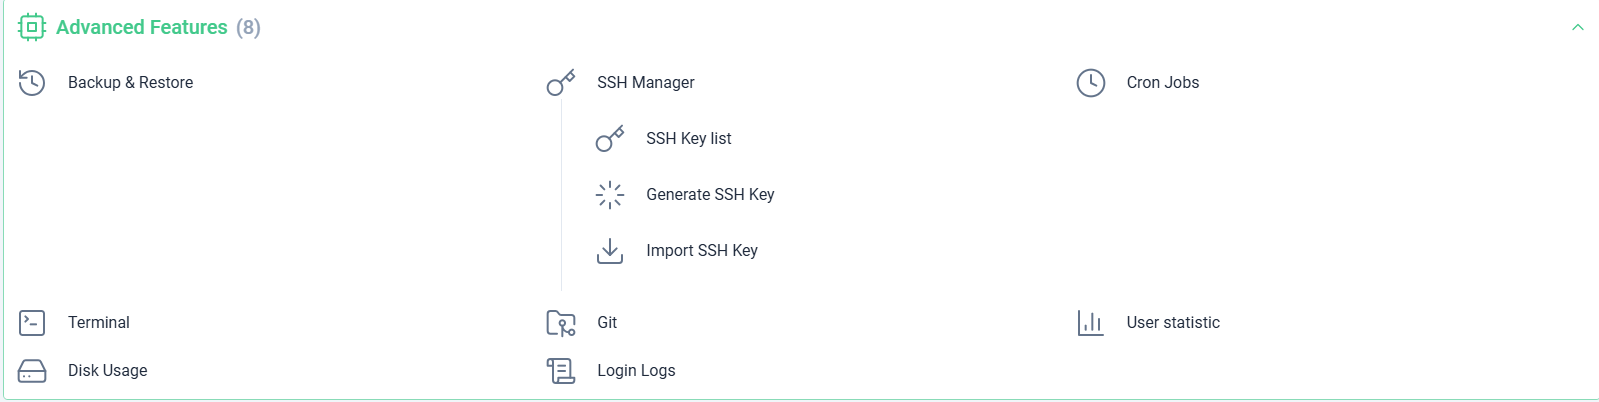Click the Advanced Features section heading
This screenshot has height=402, width=1599.
(x=142, y=27)
